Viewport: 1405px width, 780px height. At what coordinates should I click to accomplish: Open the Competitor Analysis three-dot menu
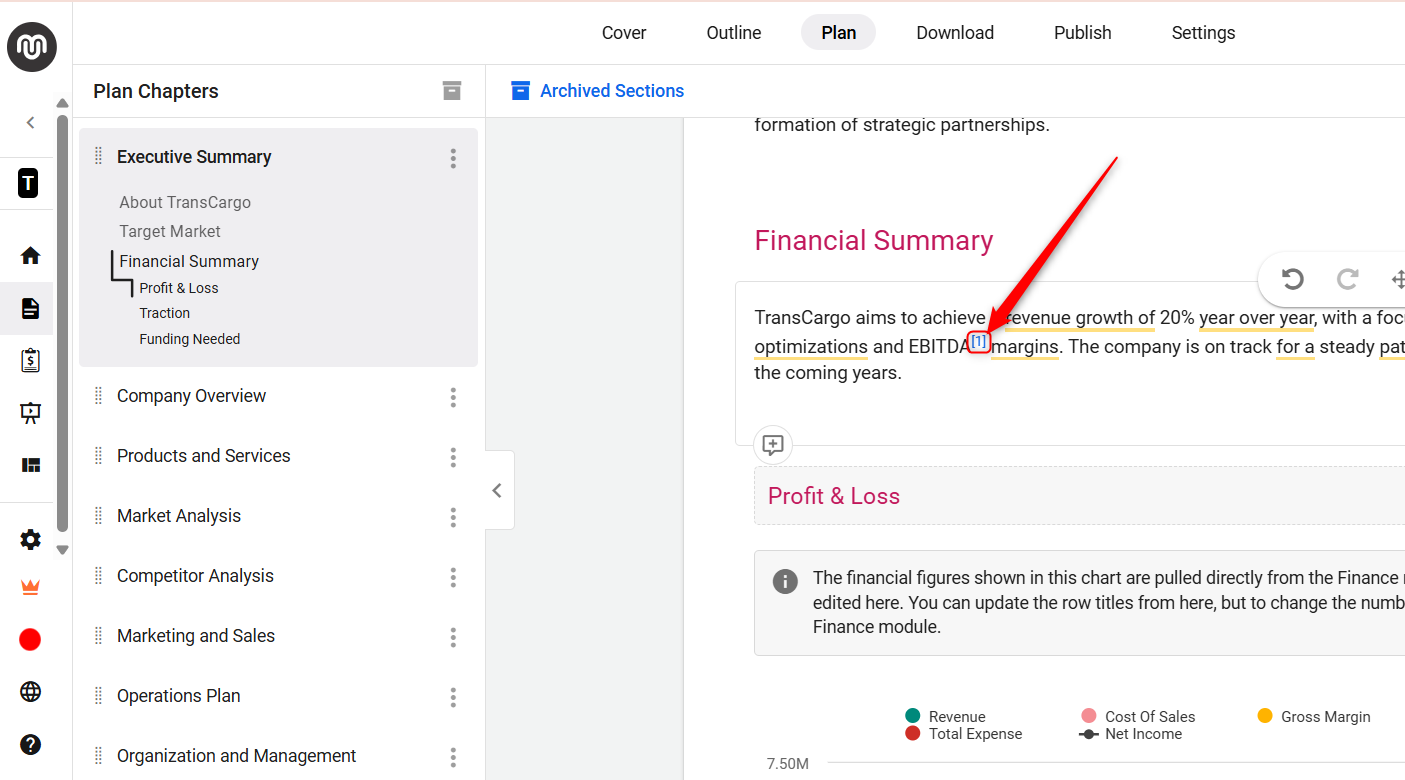click(453, 577)
